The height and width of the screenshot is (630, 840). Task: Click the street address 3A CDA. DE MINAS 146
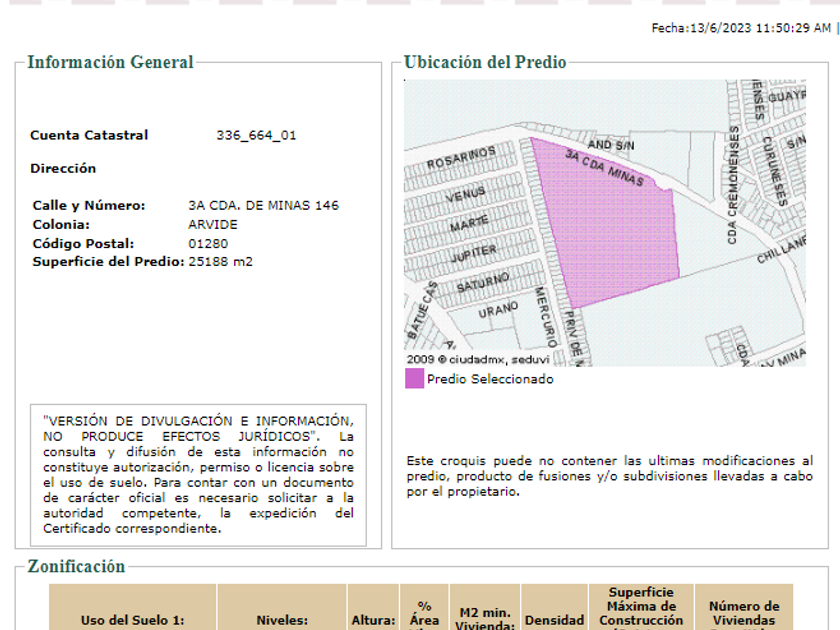(x=263, y=206)
